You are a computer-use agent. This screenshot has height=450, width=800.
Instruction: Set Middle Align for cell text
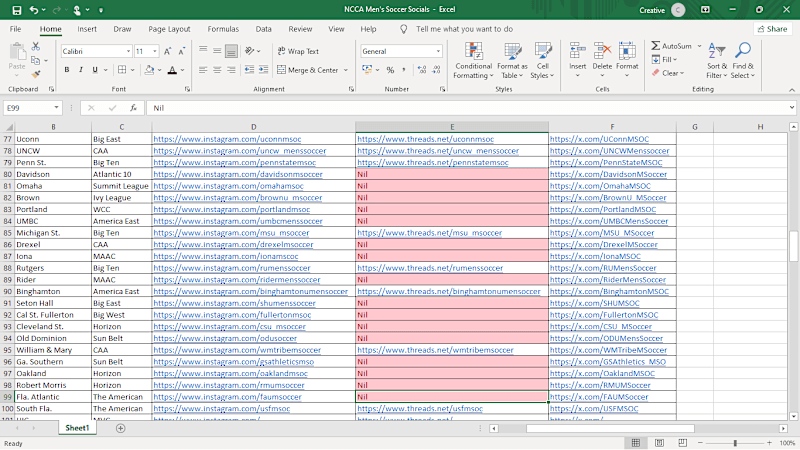217,51
